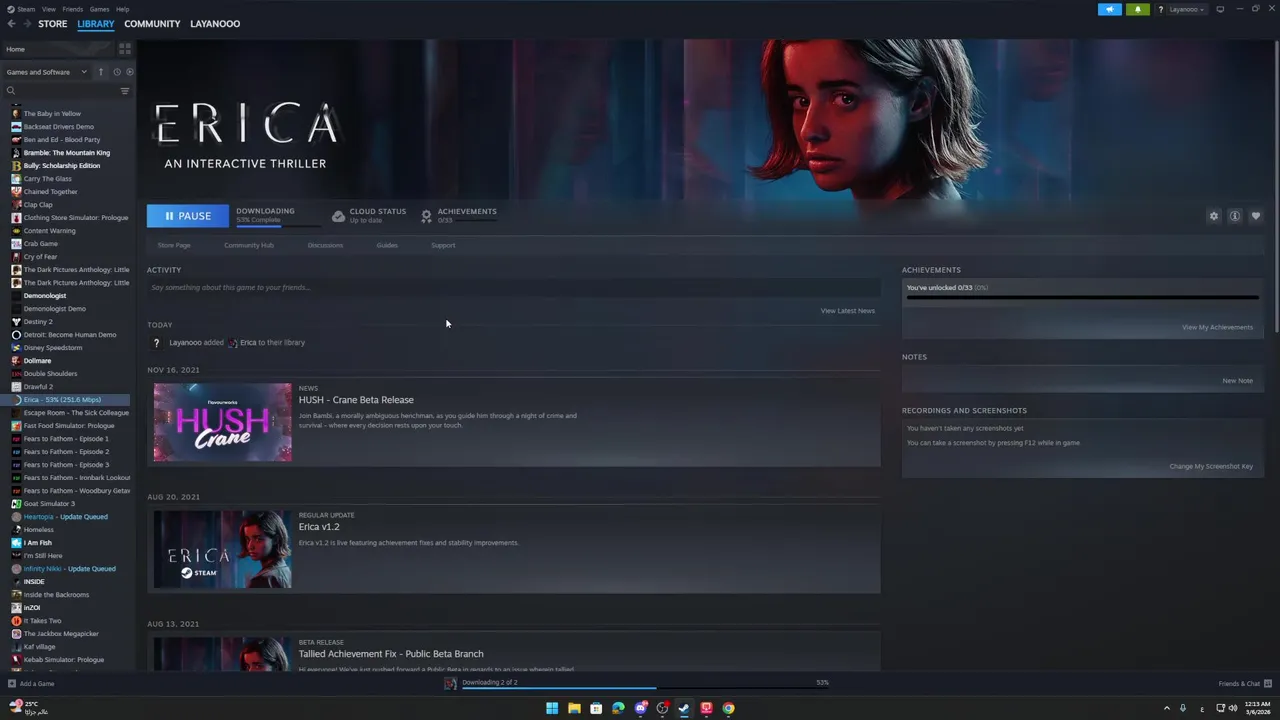Open the View menu
The width and height of the screenshot is (1280, 720).
pos(48,9)
